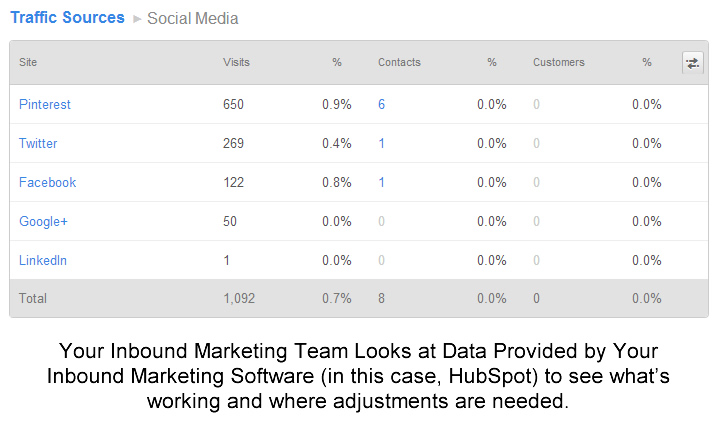The width and height of the screenshot is (716, 429).
Task: Sort by the Visits column header
Action: (x=236, y=62)
